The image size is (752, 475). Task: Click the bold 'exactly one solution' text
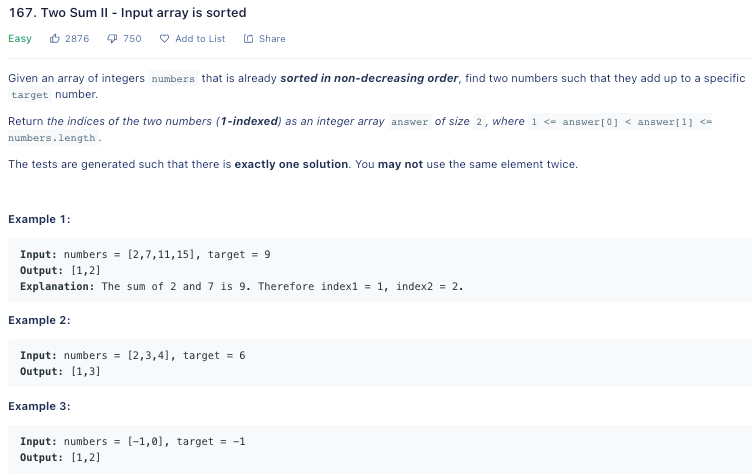[291, 164]
